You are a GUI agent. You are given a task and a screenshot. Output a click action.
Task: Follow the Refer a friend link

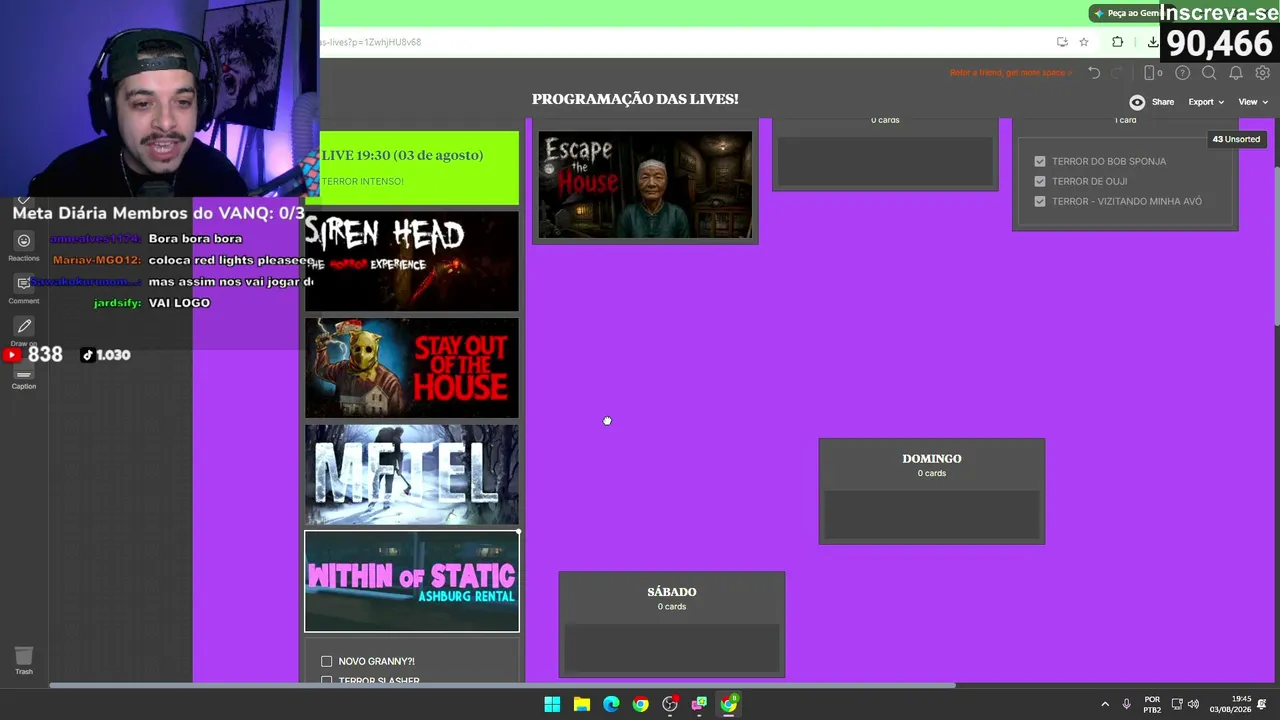tap(1010, 73)
